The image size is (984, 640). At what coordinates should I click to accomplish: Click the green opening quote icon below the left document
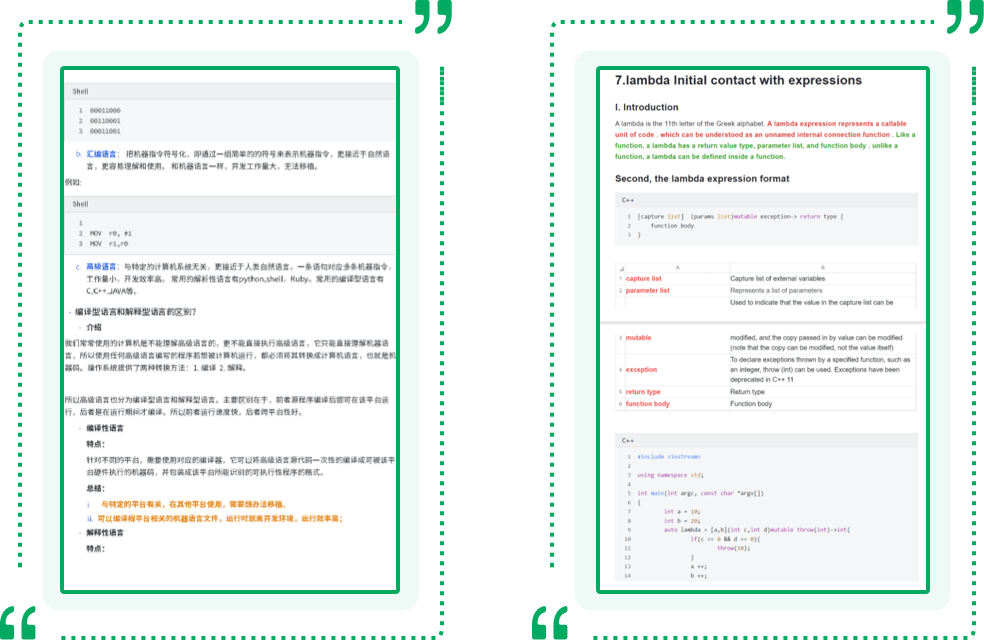pos(18,621)
